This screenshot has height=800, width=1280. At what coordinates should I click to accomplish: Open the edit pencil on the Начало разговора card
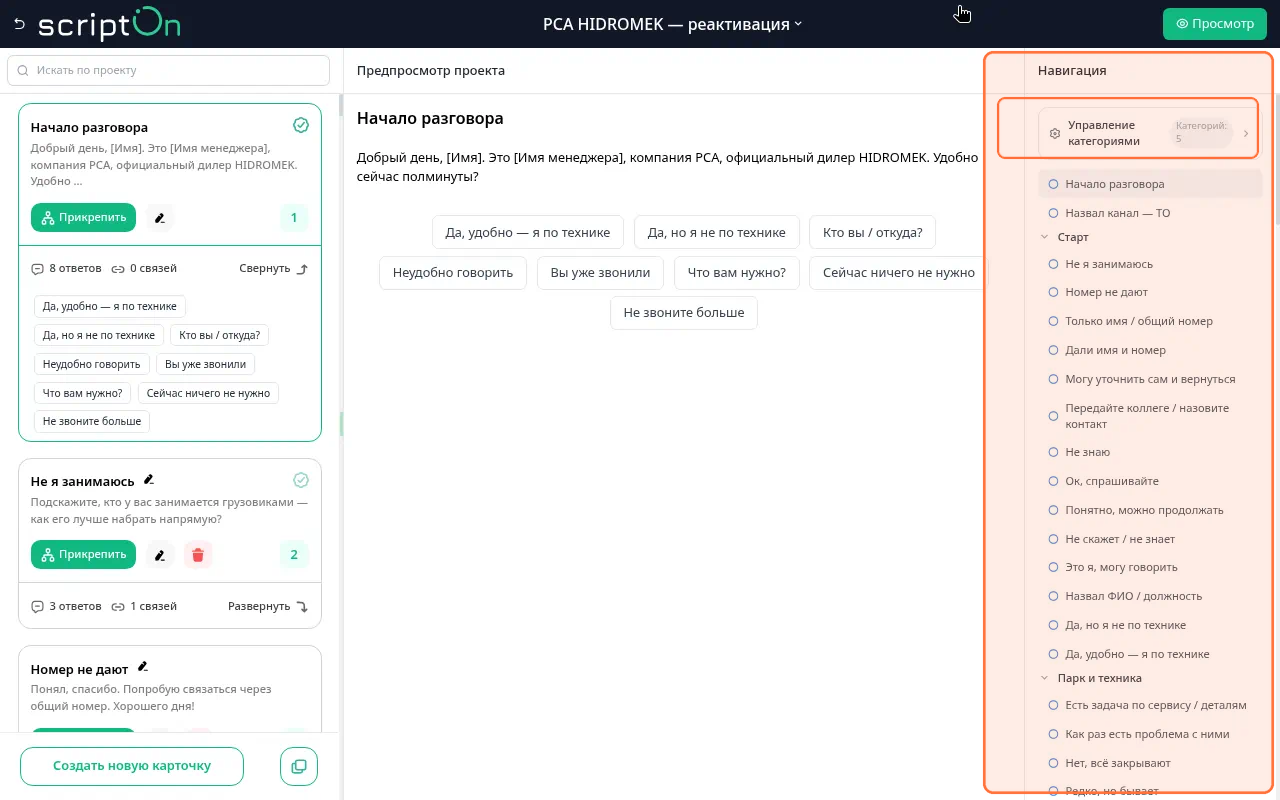160,218
